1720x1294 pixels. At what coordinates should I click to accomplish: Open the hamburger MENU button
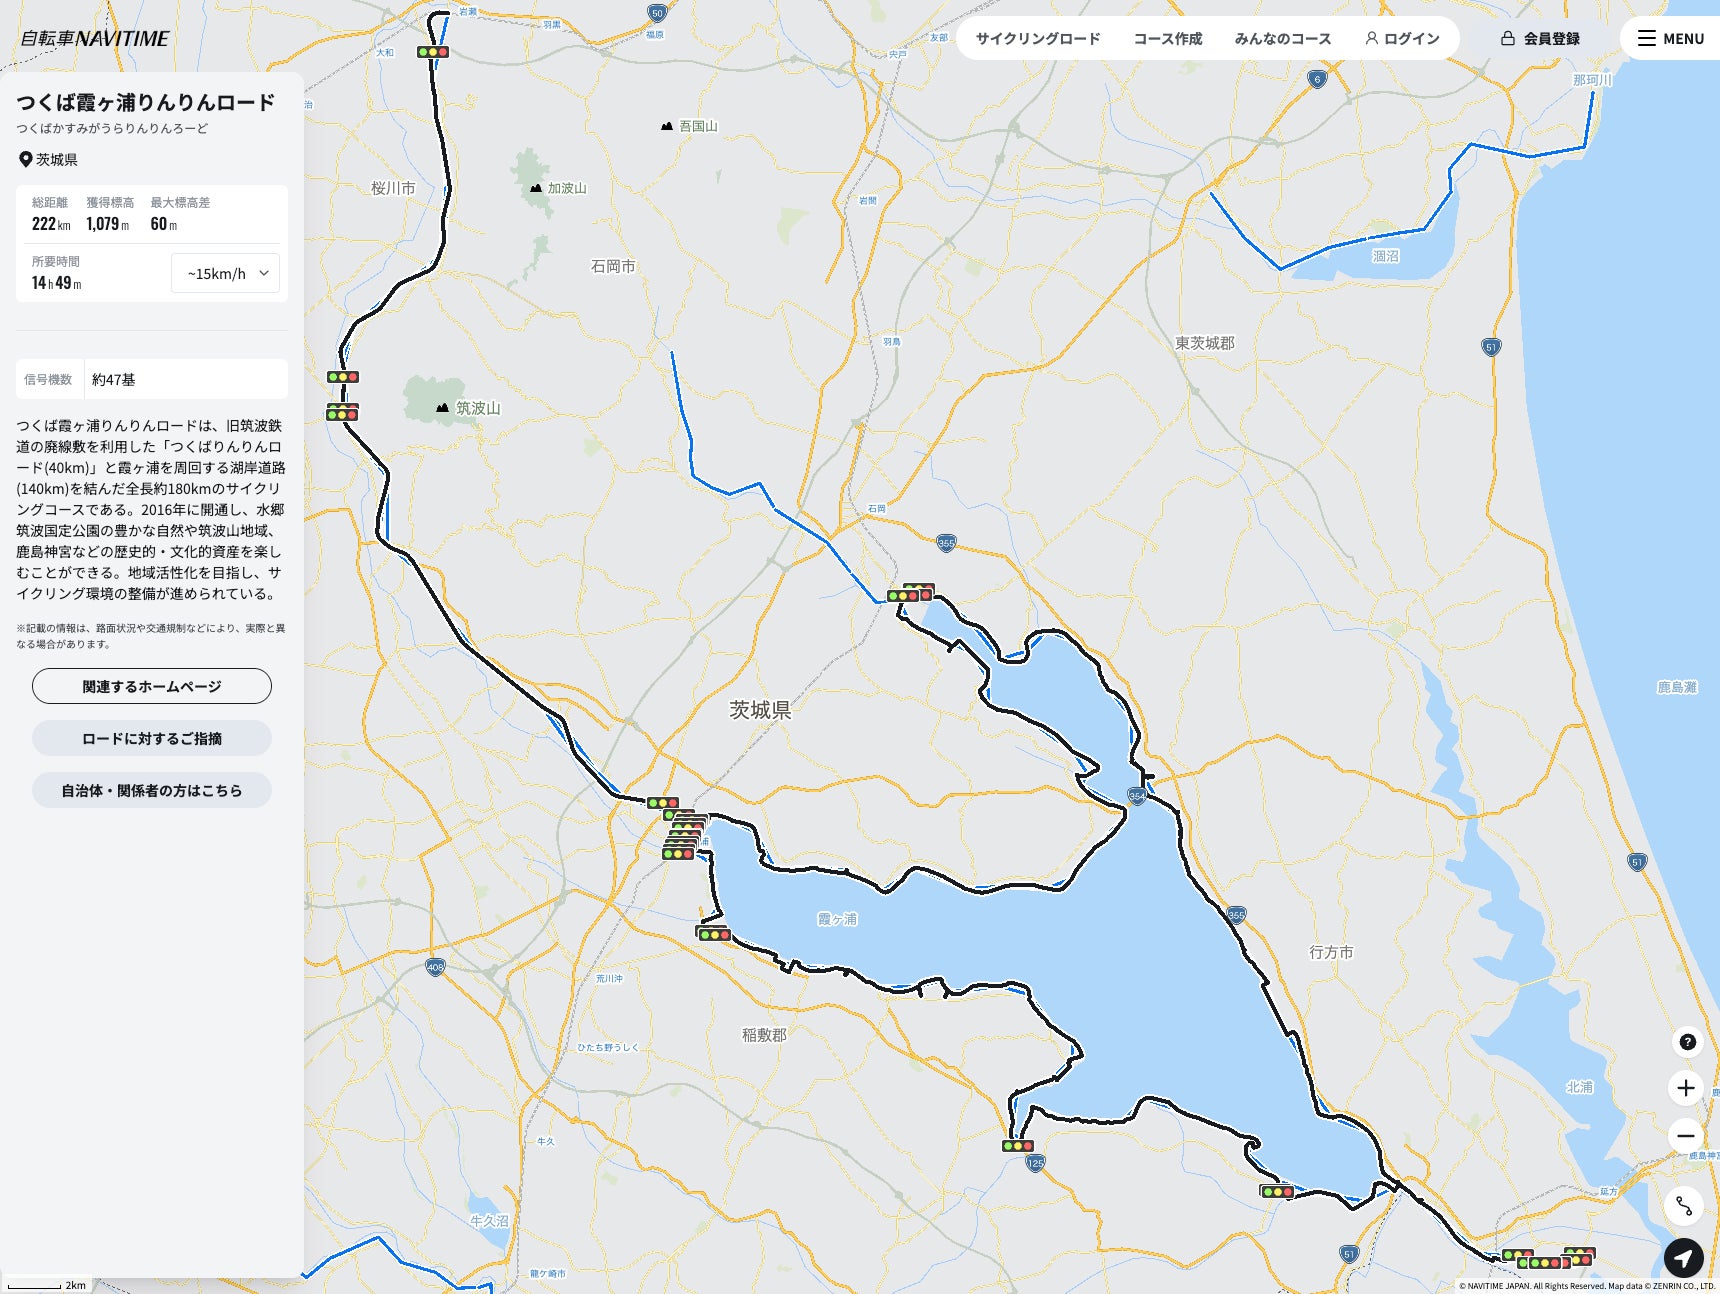1671,38
